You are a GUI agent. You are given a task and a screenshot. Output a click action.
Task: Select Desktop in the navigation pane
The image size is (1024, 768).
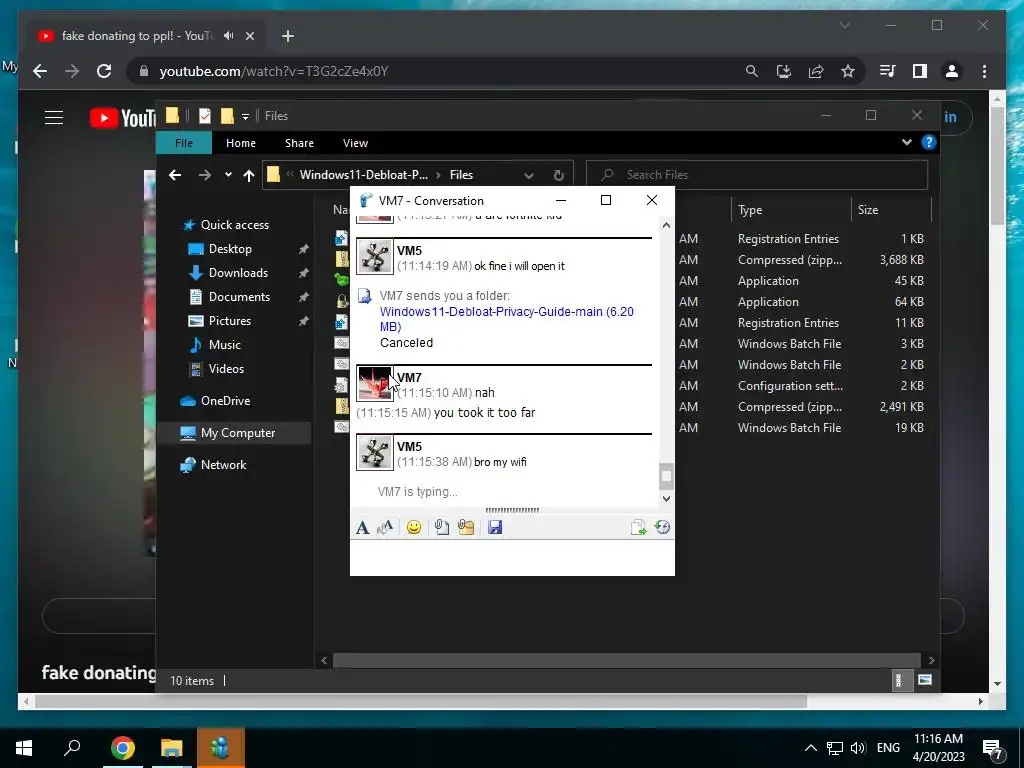pos(230,249)
